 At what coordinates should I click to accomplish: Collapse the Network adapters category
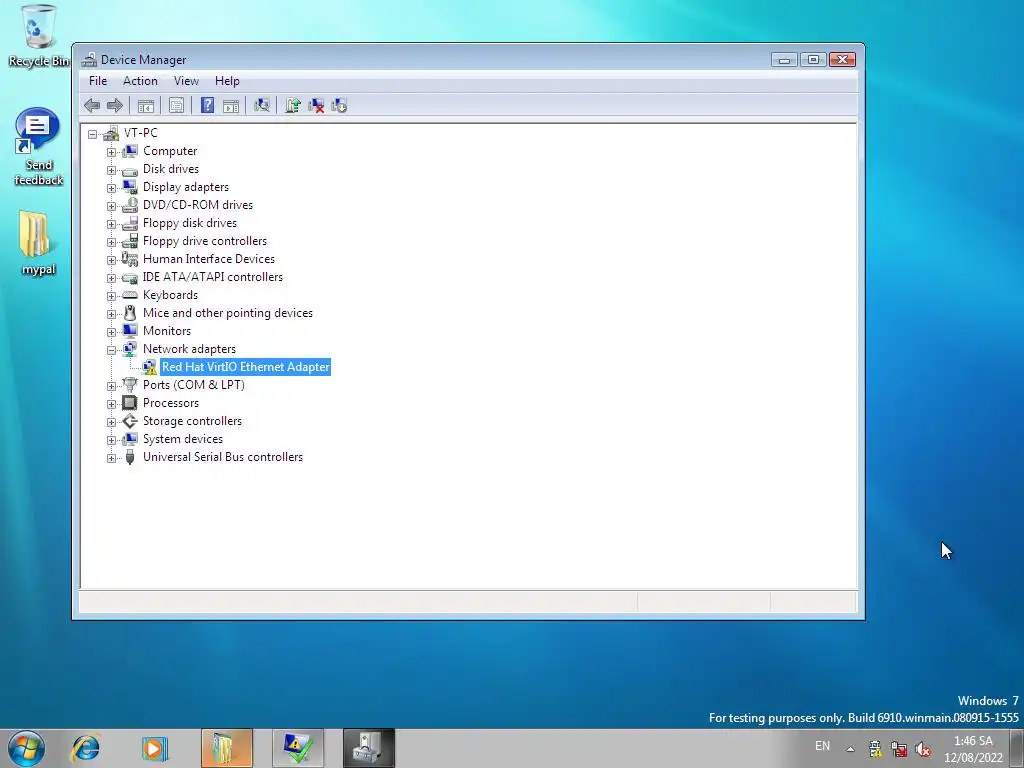point(112,350)
